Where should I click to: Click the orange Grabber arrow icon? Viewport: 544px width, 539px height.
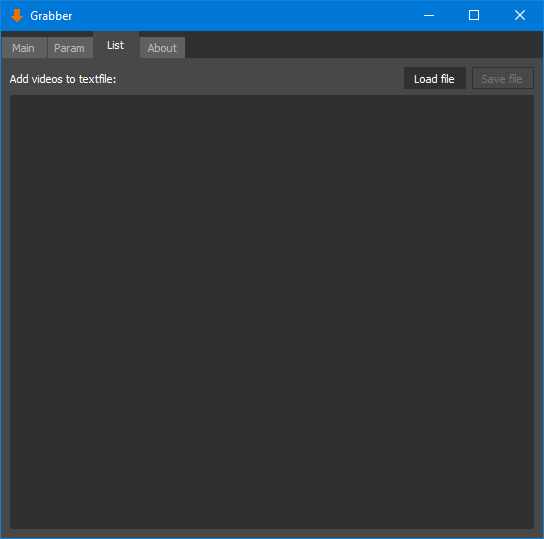tap(17, 16)
